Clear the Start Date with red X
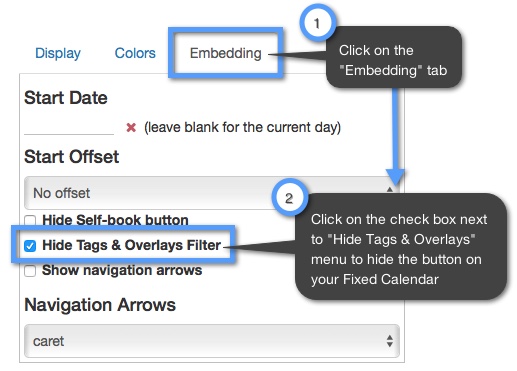This screenshot has height=371, width=517. (x=131, y=127)
